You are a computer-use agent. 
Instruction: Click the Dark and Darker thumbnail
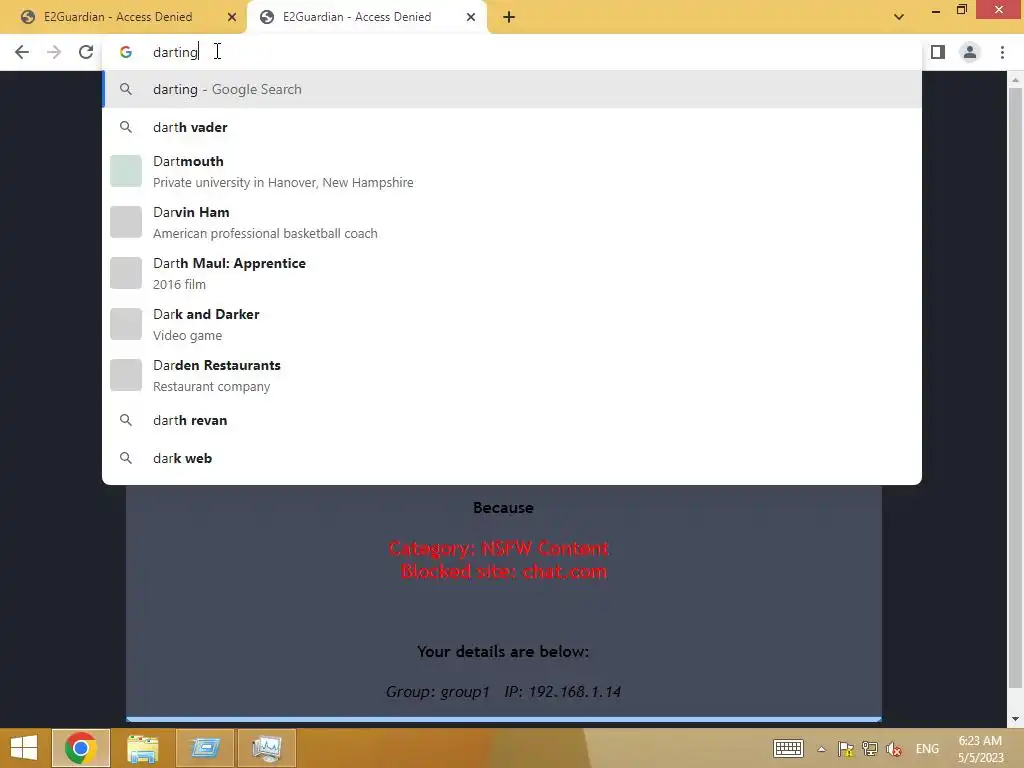click(x=125, y=324)
